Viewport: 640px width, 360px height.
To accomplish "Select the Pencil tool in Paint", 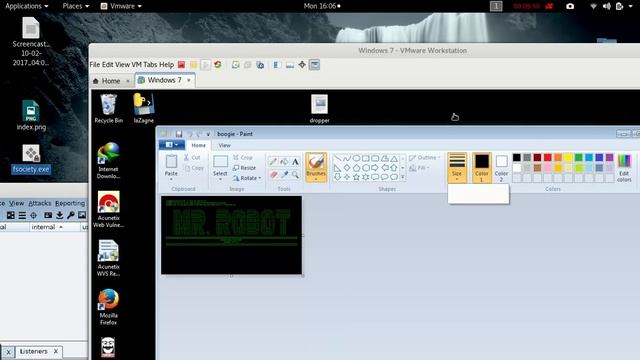I will (x=273, y=162).
